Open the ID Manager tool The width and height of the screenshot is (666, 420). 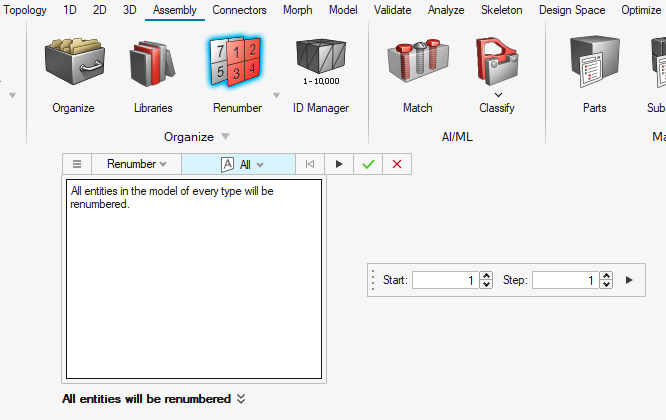point(321,76)
